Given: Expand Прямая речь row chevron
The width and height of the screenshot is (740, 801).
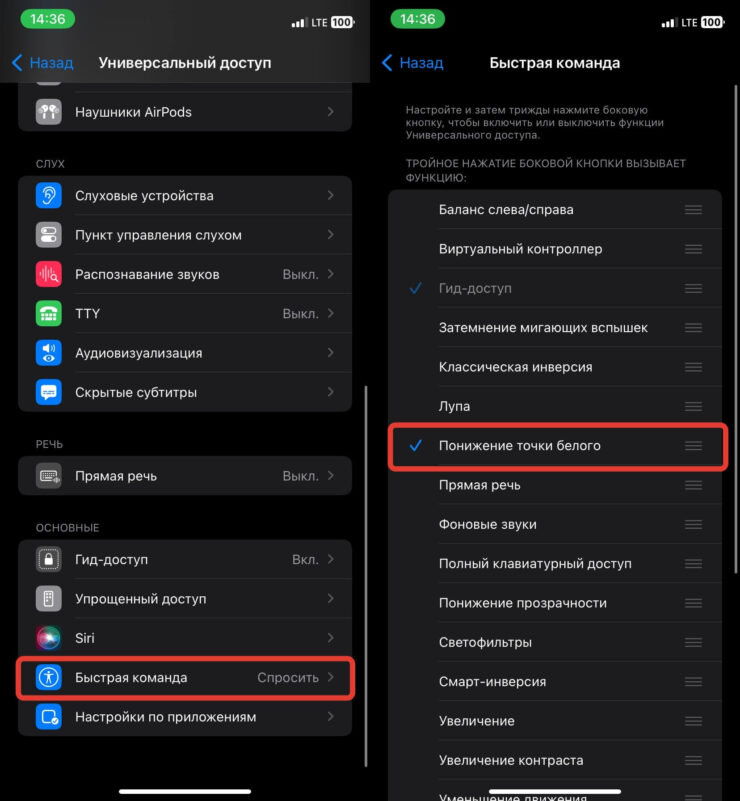Looking at the screenshot, I should (330, 476).
